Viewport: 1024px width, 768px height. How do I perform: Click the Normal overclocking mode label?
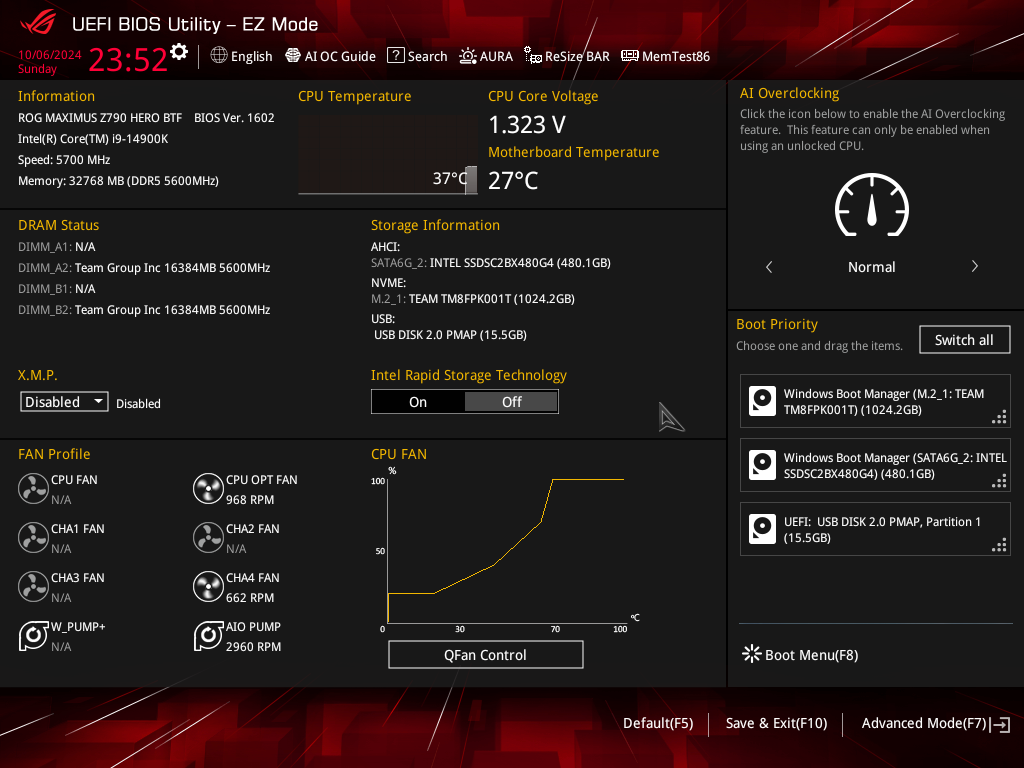tap(872, 267)
